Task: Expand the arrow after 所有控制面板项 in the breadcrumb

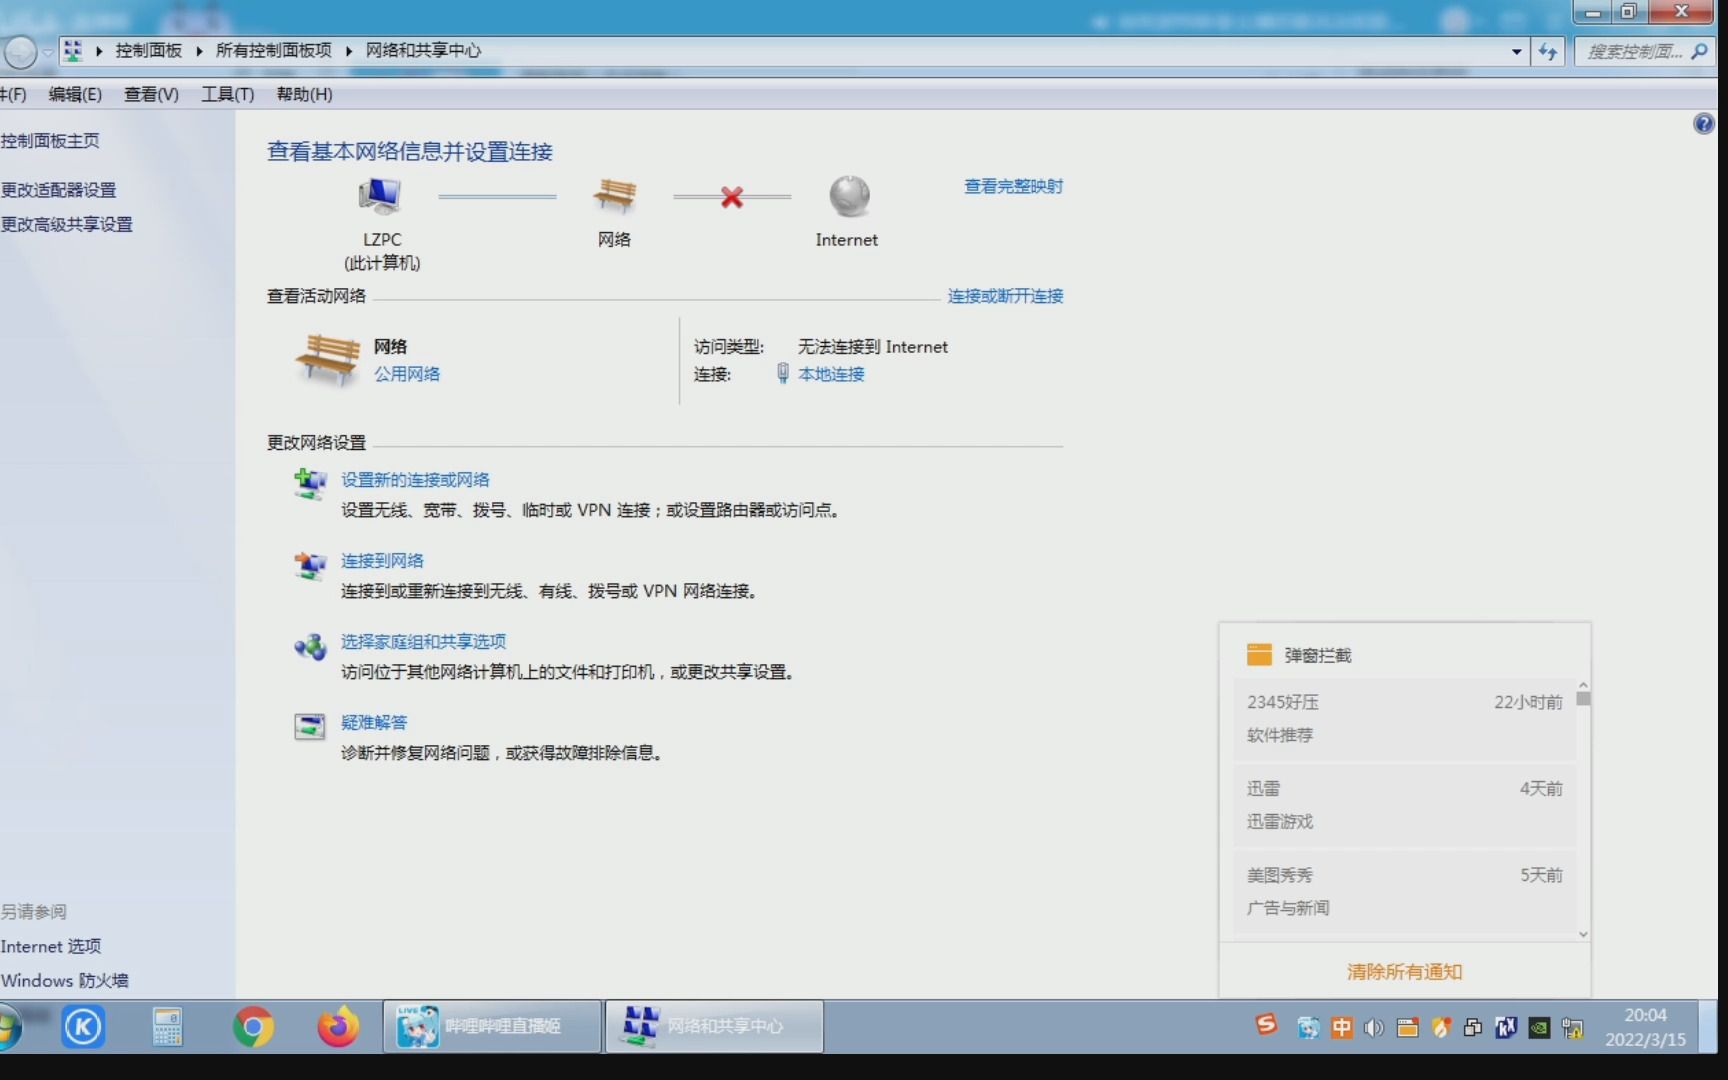Action: [x=348, y=51]
